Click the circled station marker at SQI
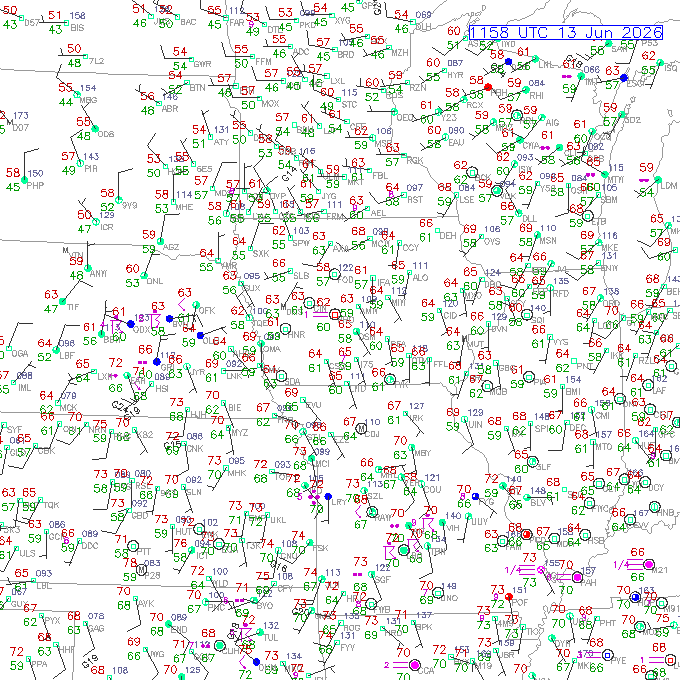 click(527, 314)
